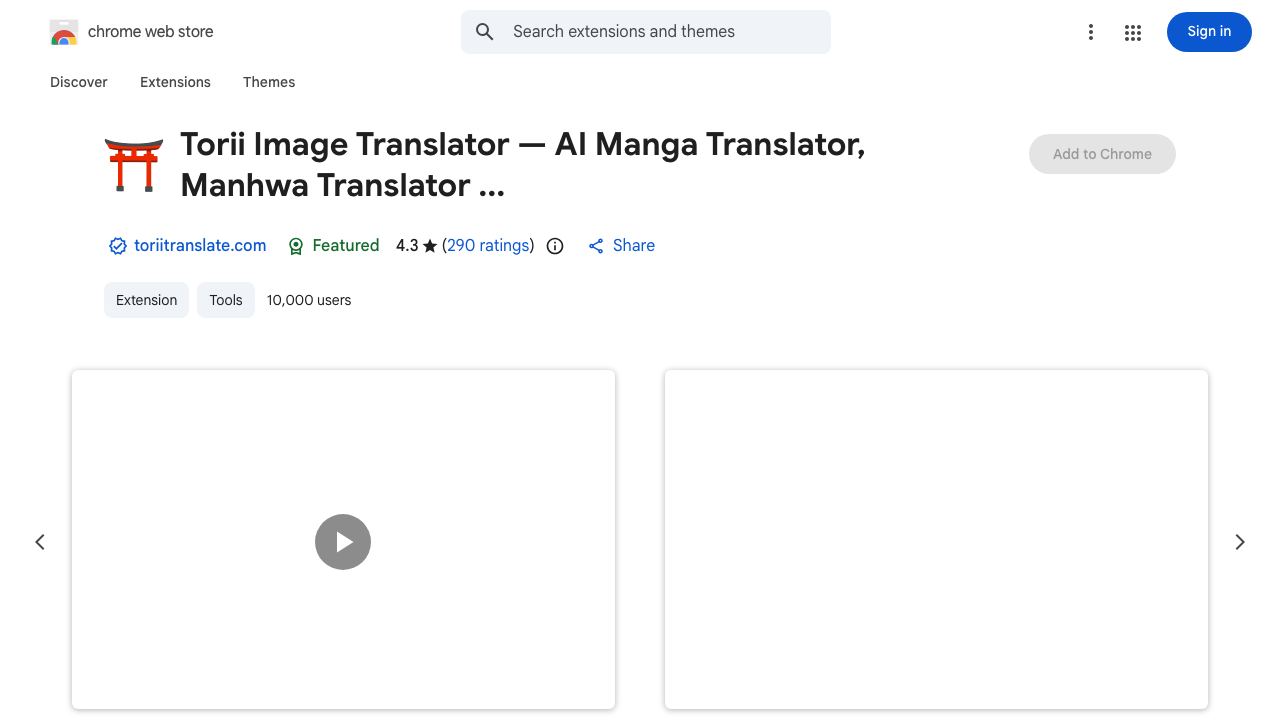The height and width of the screenshot is (720, 1280).
Task: Play the extension preview video
Action: 343,542
